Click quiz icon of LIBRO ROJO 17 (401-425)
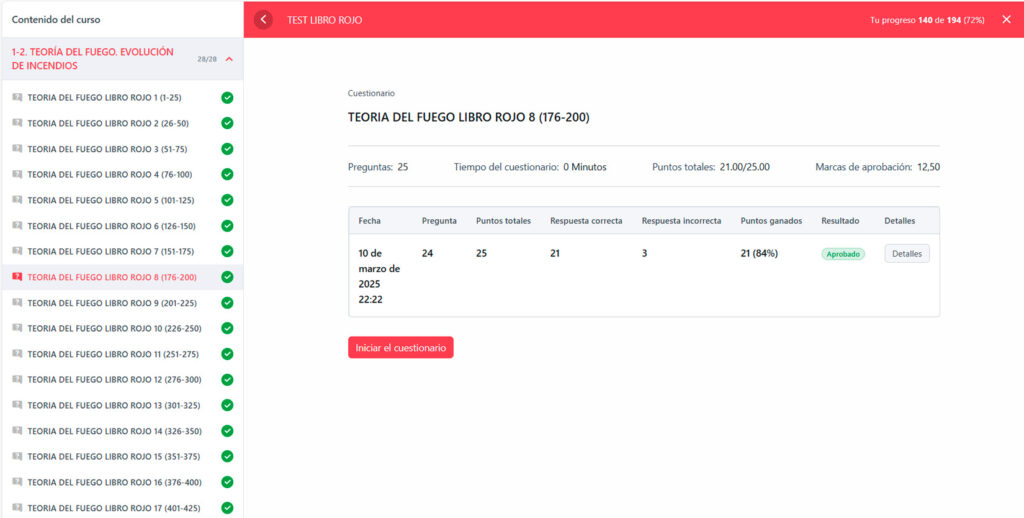Image resolution: width=1024 pixels, height=518 pixels. (17, 508)
